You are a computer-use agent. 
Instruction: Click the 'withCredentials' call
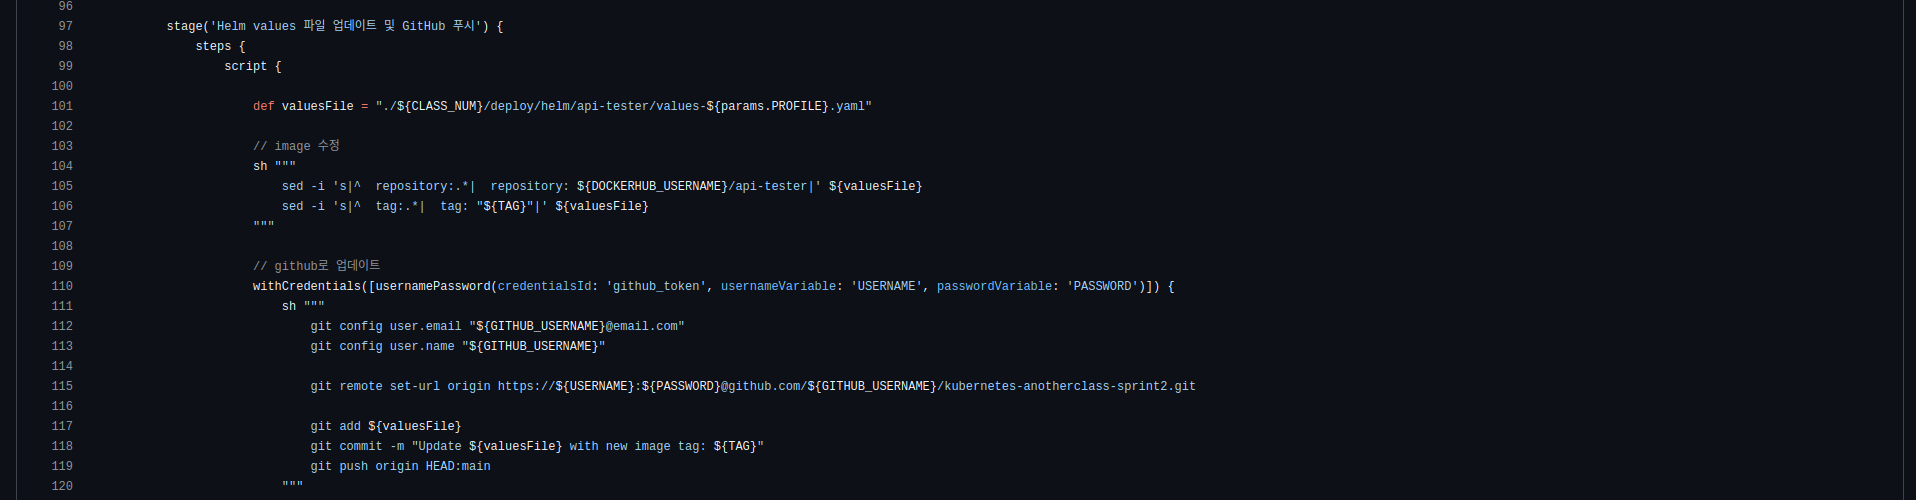coord(307,286)
